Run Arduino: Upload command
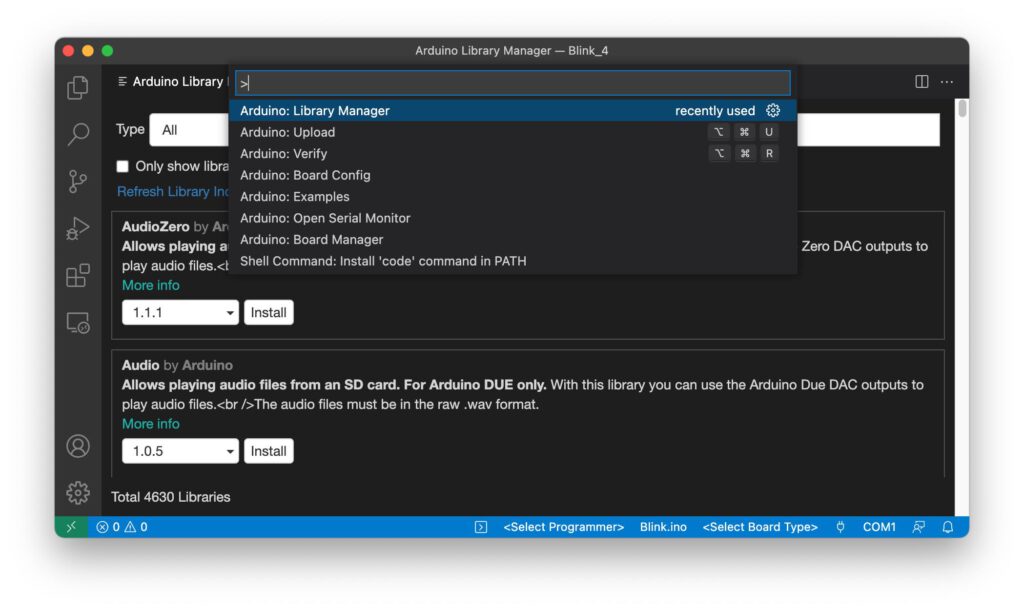This screenshot has height=610, width=1024. click(x=513, y=132)
